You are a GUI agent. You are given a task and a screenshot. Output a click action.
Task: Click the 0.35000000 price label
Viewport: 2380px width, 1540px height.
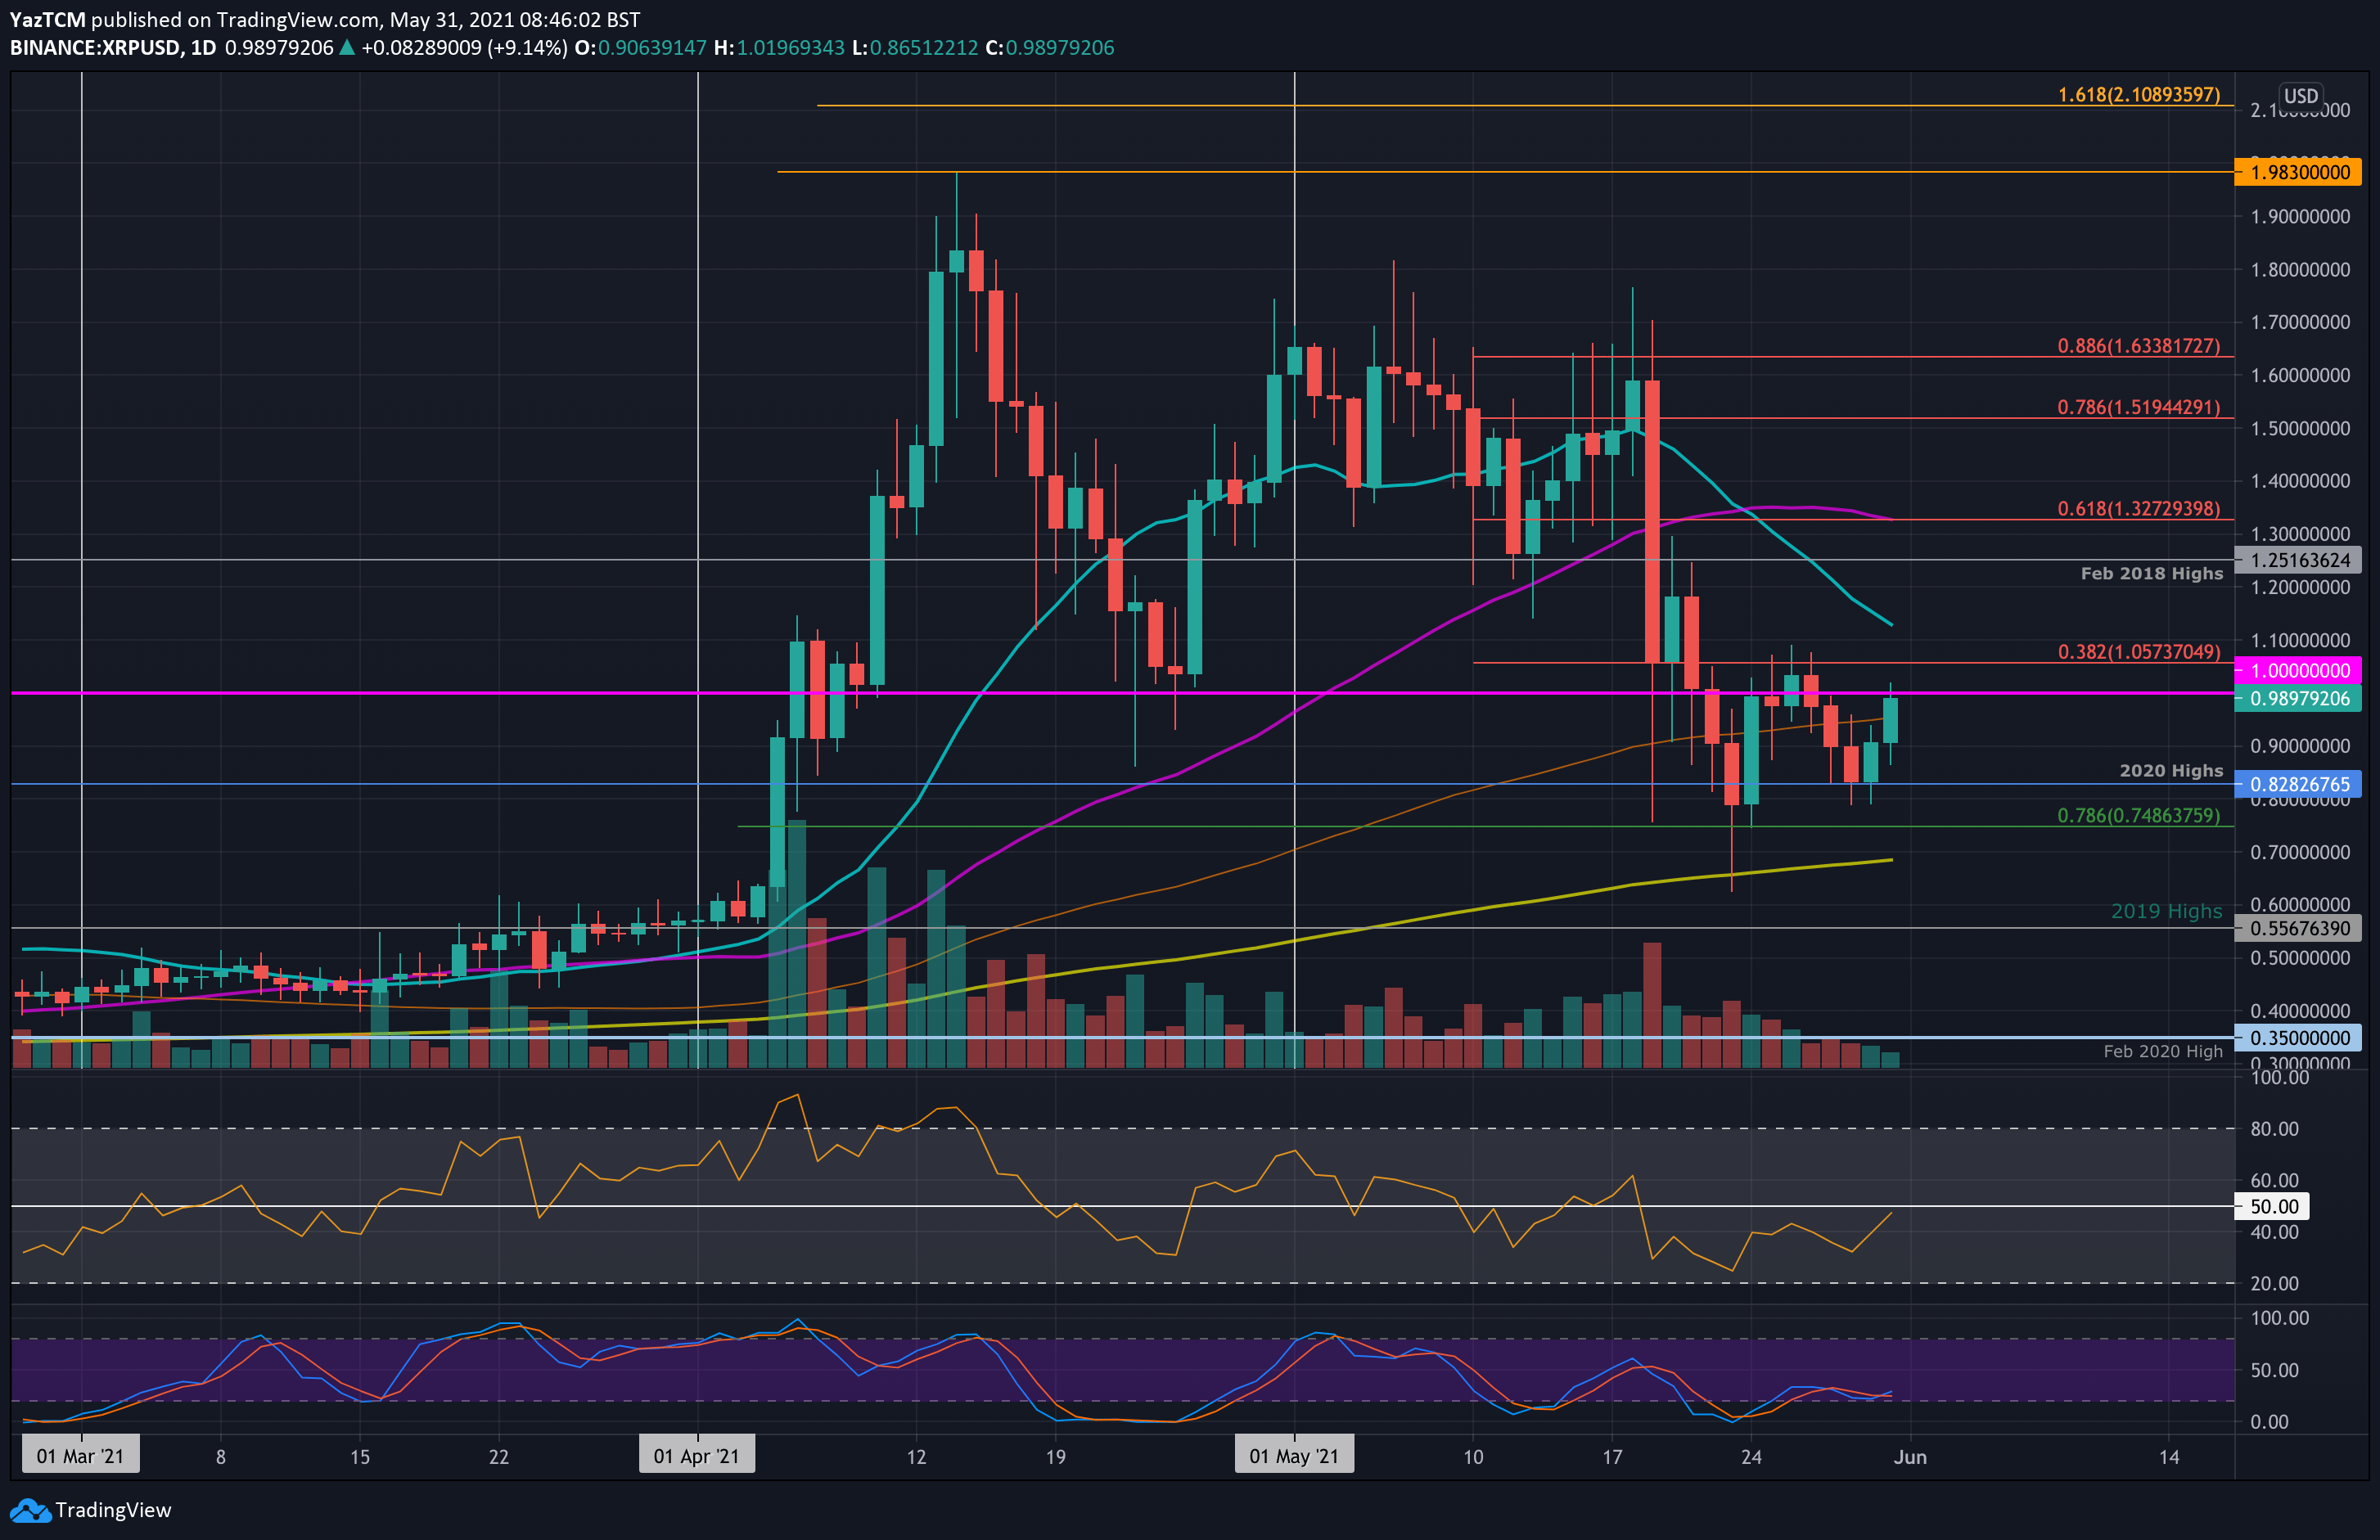[2298, 1038]
